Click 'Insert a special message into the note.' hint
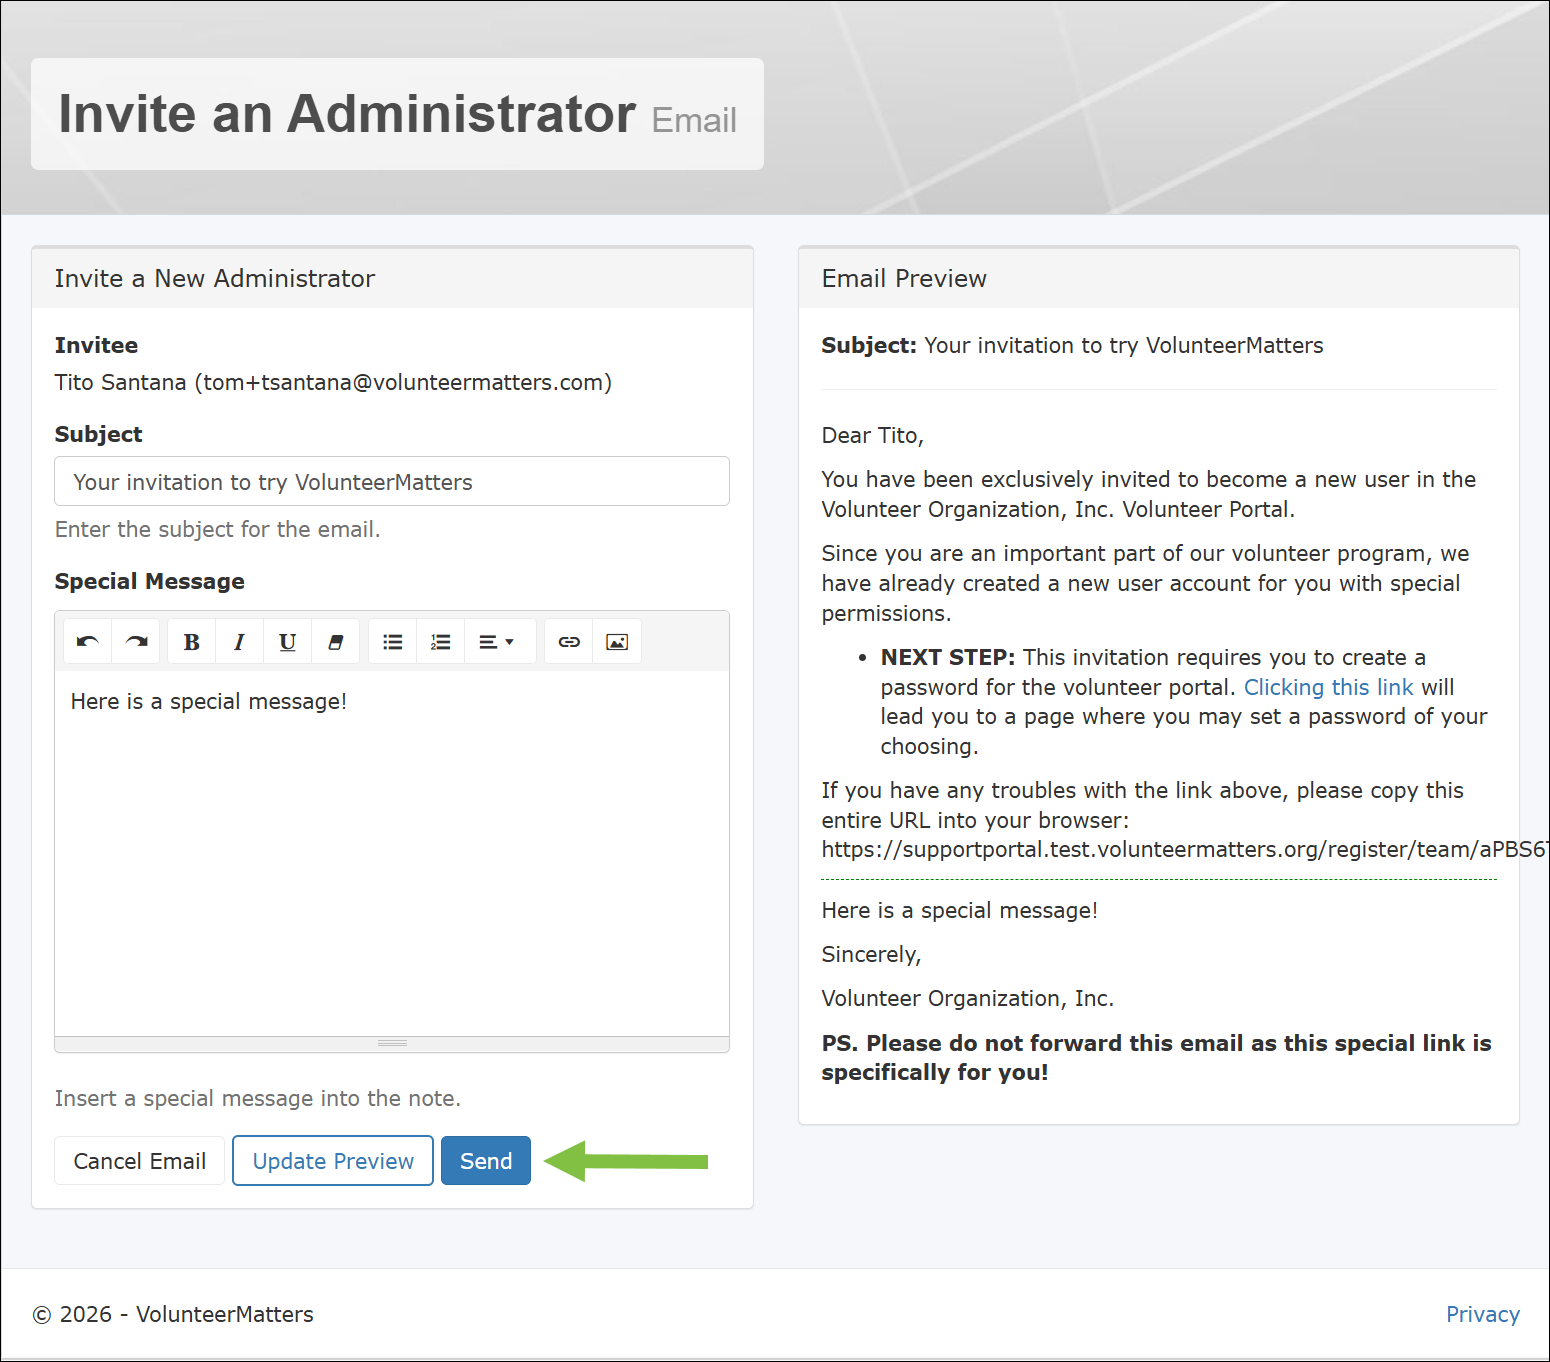Screen dimensions: 1550x1362 258,1099
